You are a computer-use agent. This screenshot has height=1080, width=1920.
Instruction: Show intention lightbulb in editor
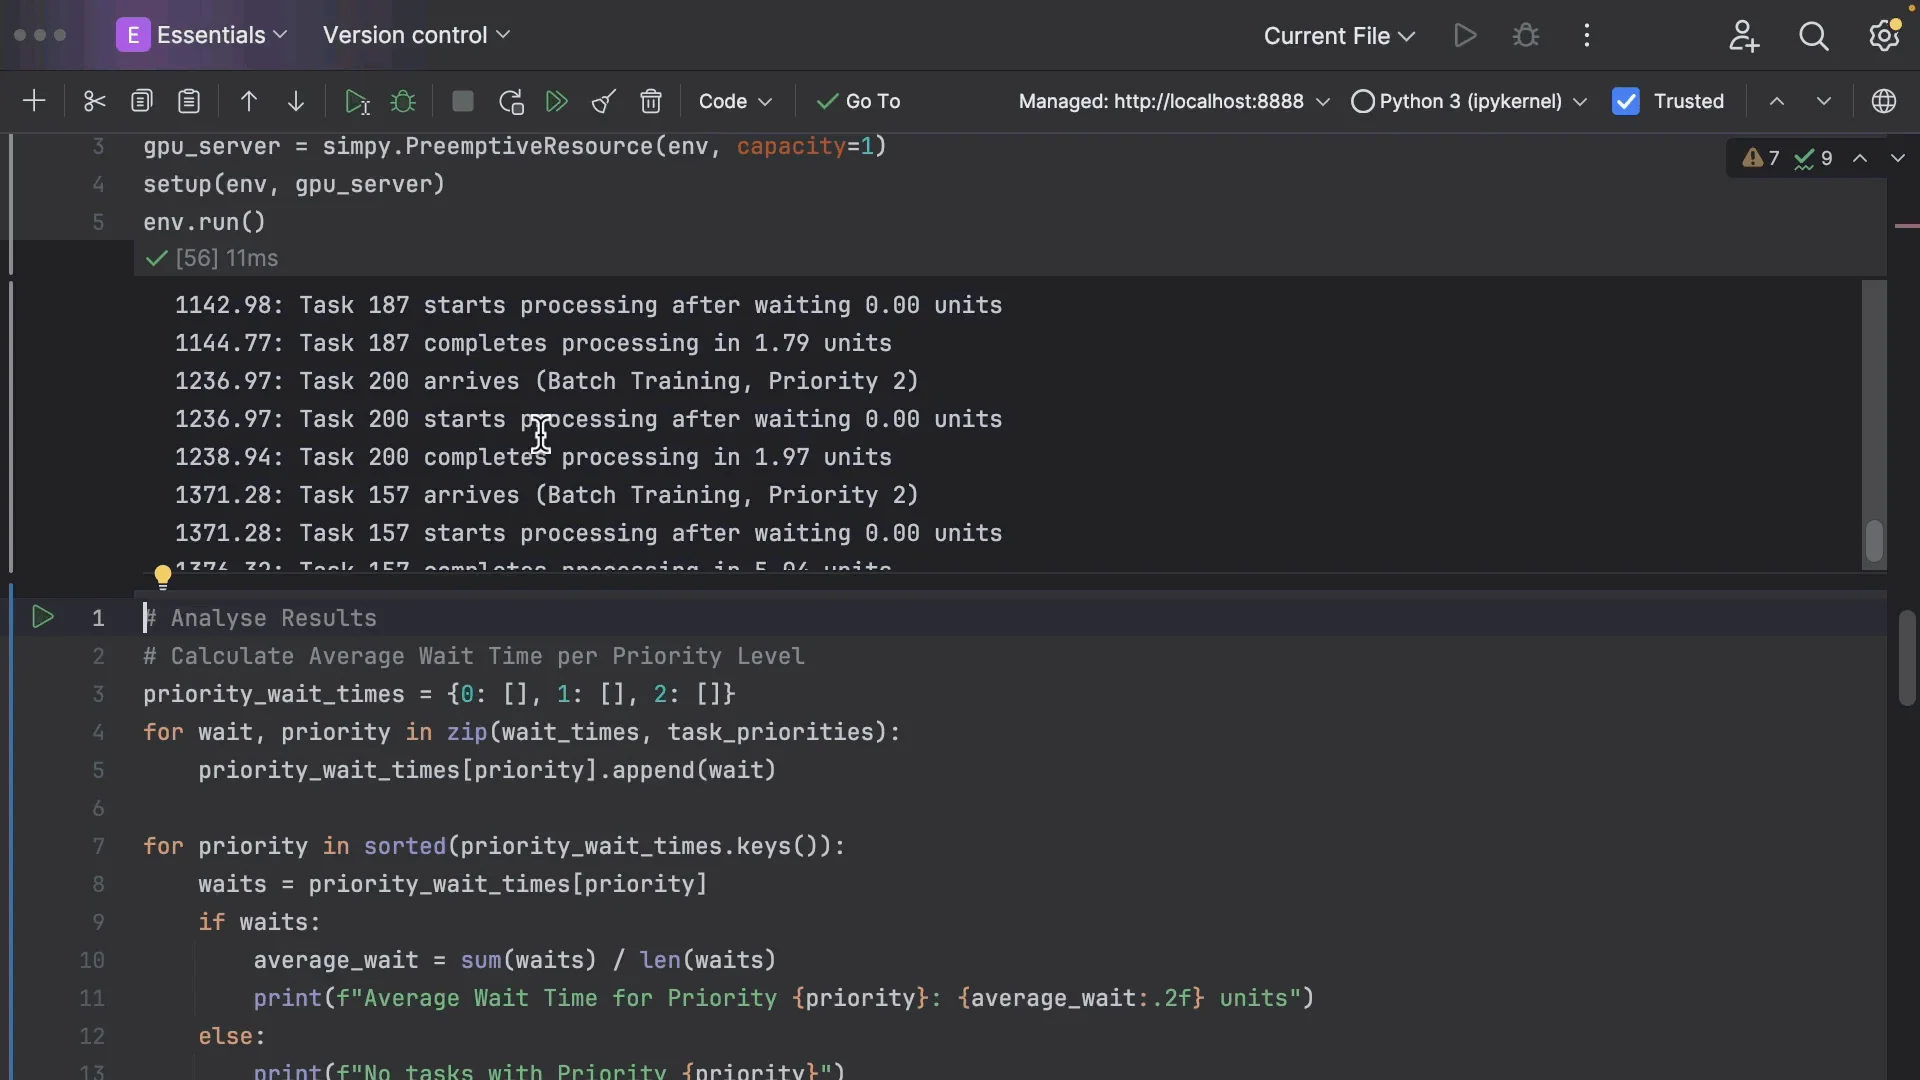(x=163, y=577)
